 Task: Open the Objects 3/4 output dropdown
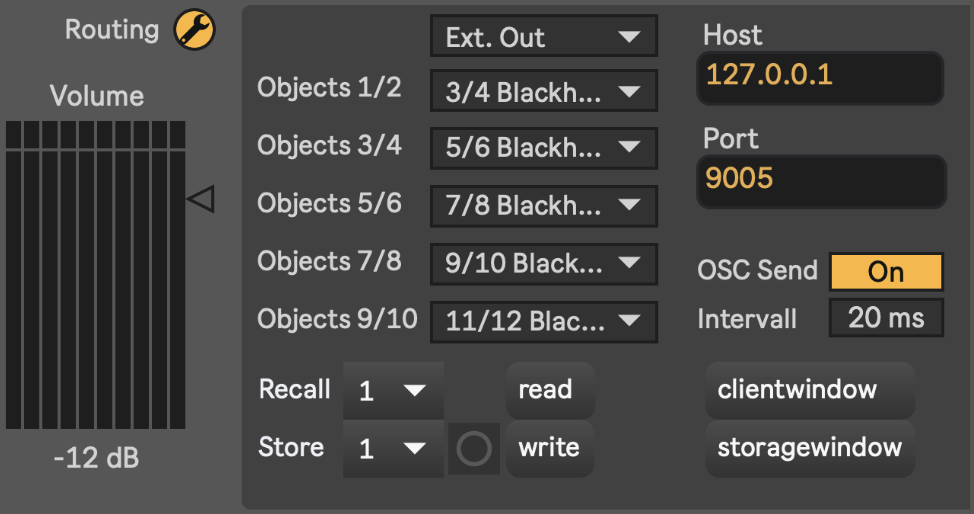(x=544, y=148)
